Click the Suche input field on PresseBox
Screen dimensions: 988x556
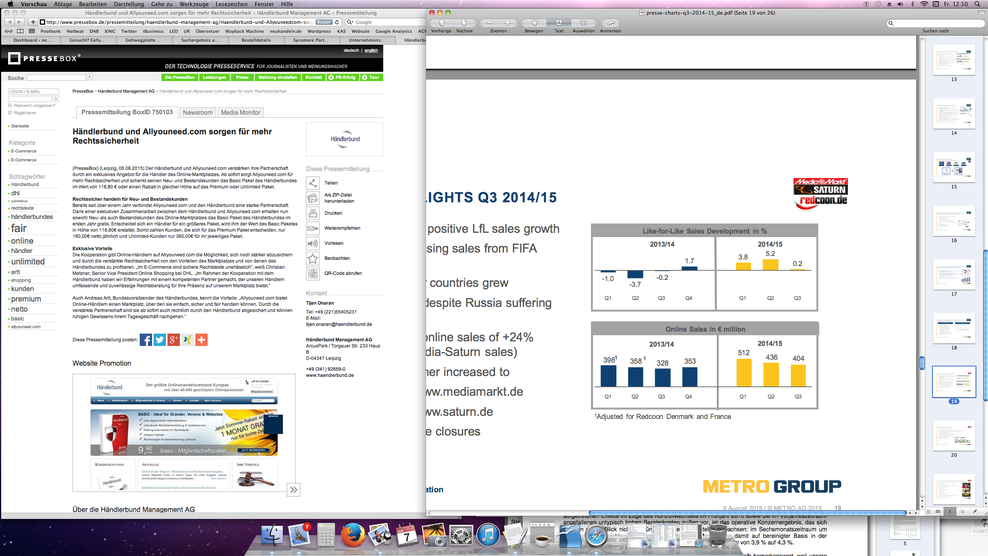coord(56,78)
